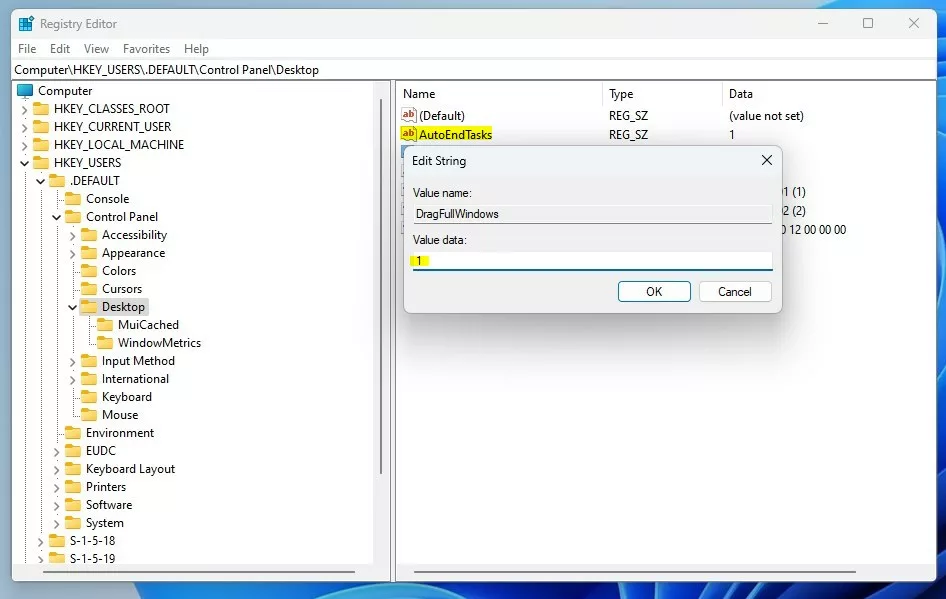The height and width of the screenshot is (599, 946).
Task: Expand the Printers key
Action: tap(56, 488)
